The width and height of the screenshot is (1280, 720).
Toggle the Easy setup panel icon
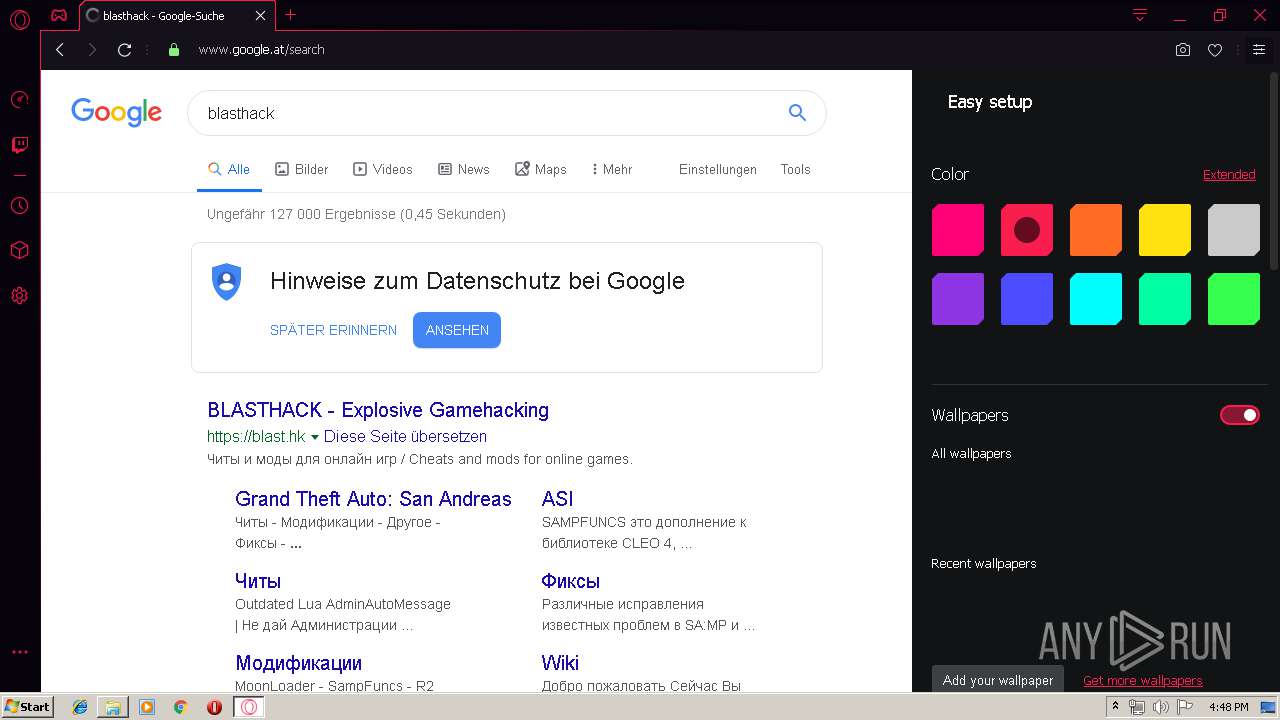click(x=1259, y=49)
